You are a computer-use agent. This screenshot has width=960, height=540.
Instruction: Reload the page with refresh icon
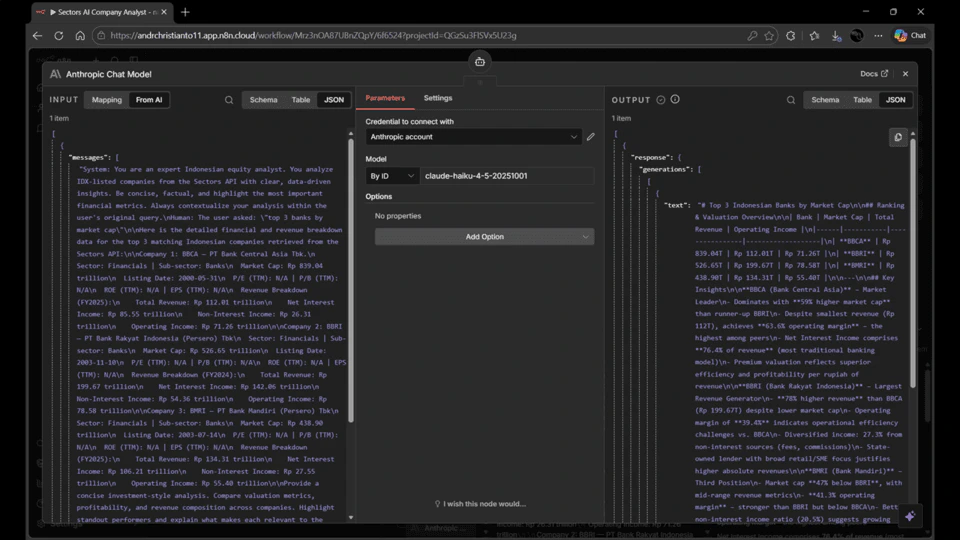[x=59, y=36]
